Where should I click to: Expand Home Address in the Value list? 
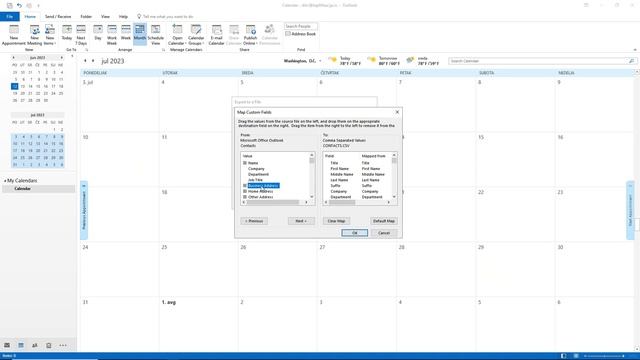245,191
